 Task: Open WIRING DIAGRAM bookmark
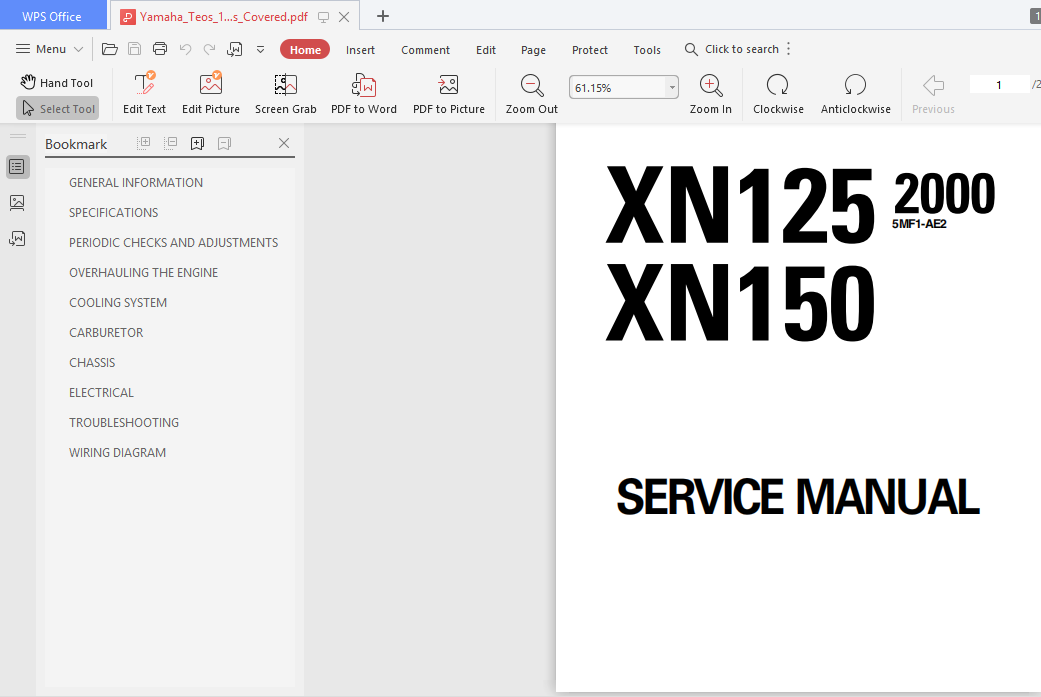pyautogui.click(x=118, y=452)
